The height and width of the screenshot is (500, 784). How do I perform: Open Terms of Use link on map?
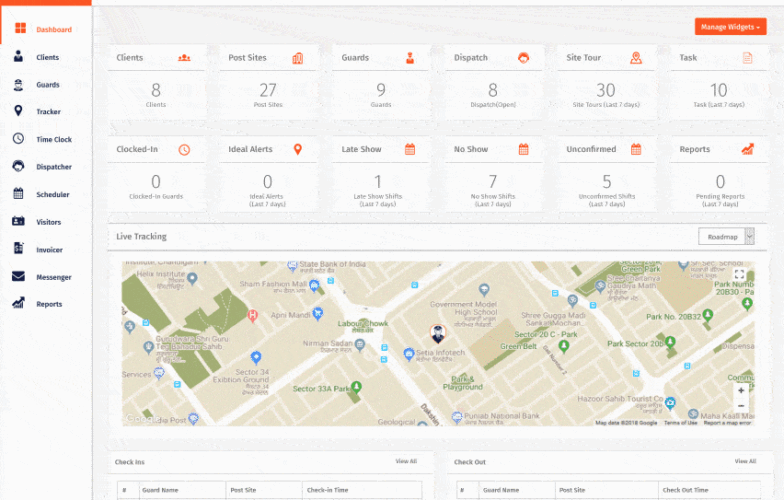[x=680, y=423]
